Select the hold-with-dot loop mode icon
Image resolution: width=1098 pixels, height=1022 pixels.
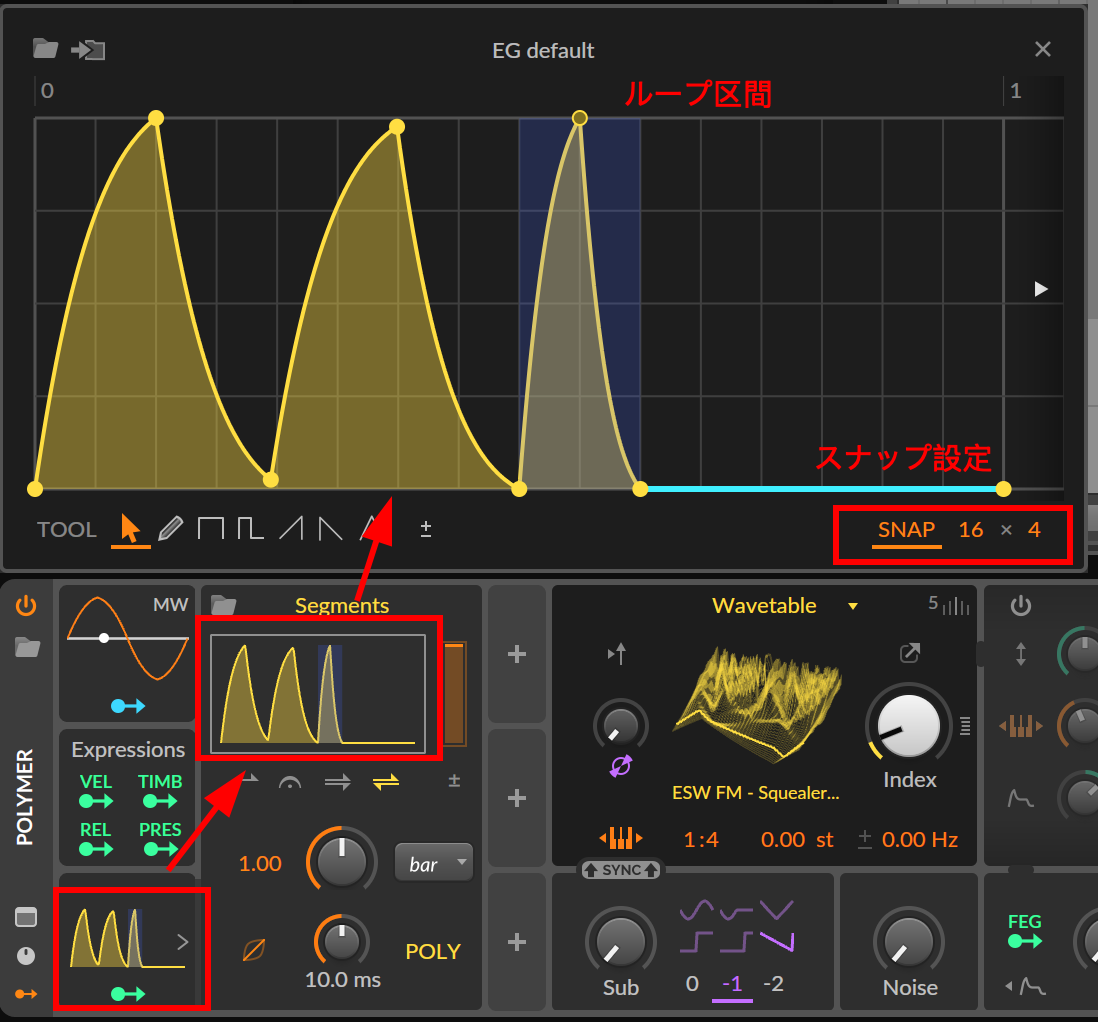tap(290, 782)
